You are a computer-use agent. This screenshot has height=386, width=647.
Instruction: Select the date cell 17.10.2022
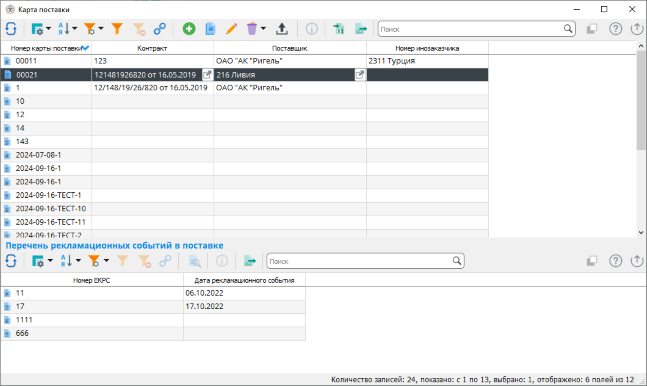[244, 306]
